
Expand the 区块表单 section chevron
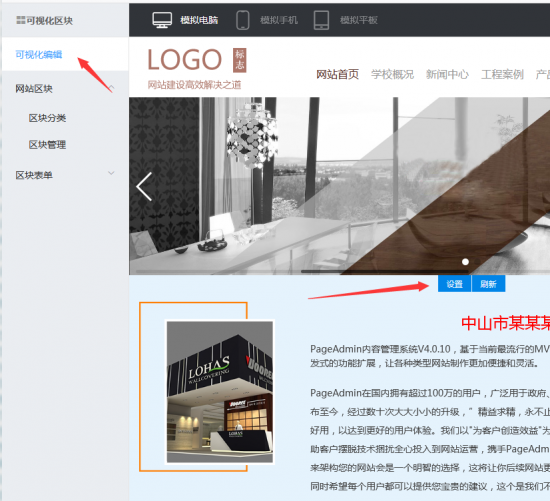[112, 173]
